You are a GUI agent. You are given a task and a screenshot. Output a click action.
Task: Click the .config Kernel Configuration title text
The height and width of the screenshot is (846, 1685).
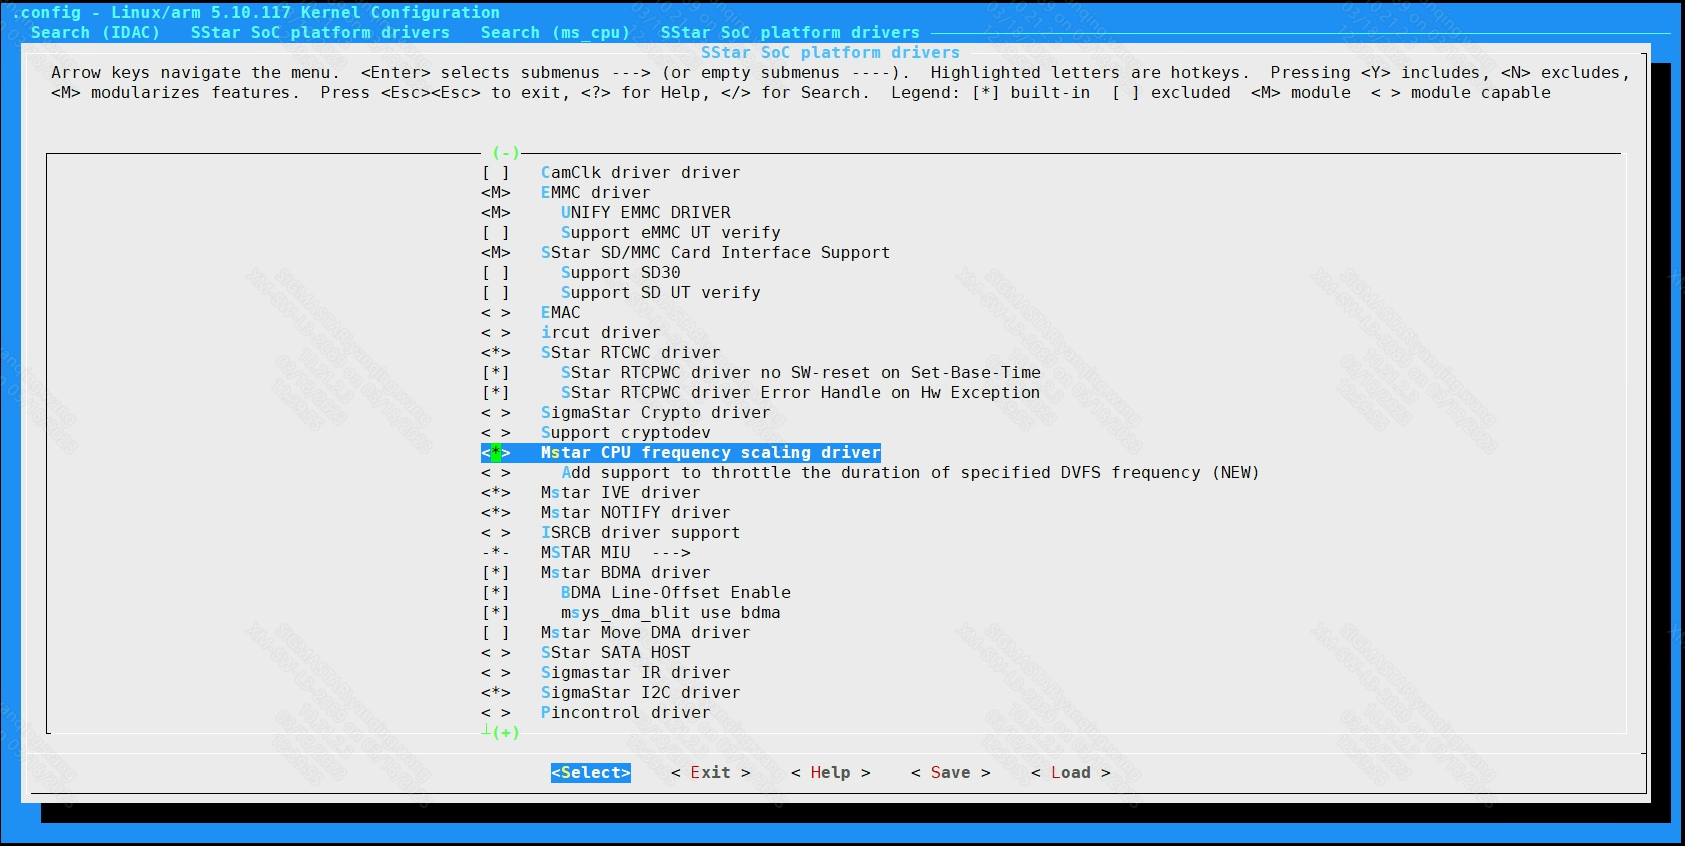(x=256, y=12)
